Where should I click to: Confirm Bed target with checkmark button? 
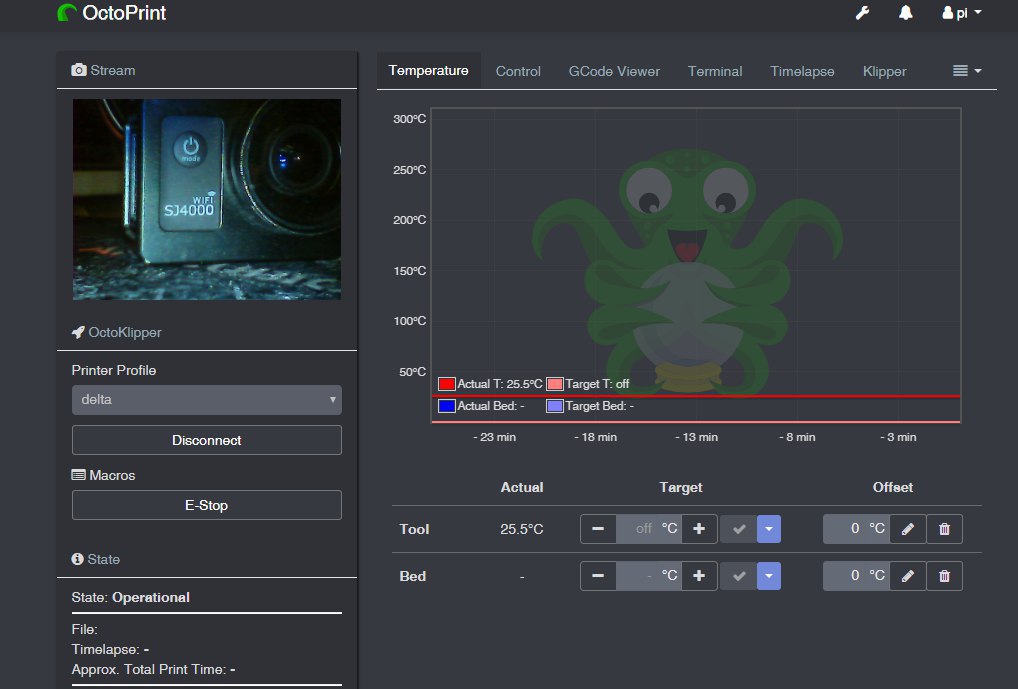point(739,576)
